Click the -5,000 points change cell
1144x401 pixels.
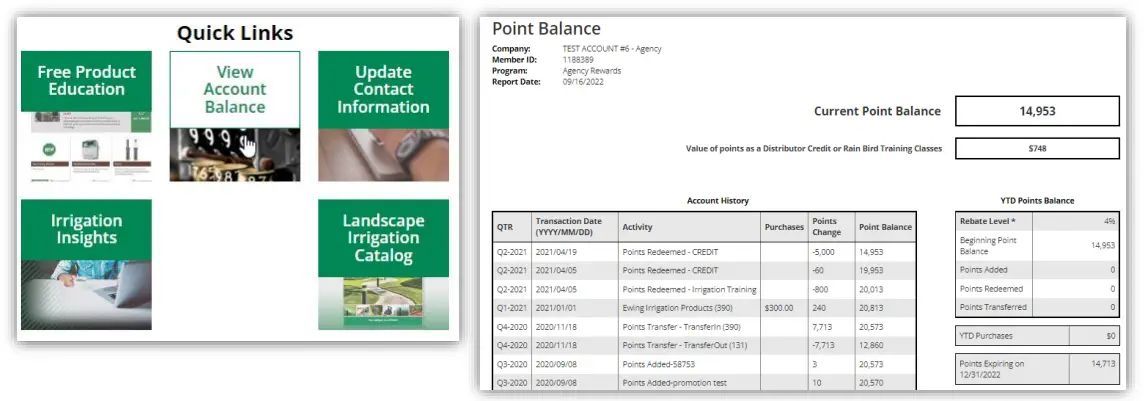(831, 252)
